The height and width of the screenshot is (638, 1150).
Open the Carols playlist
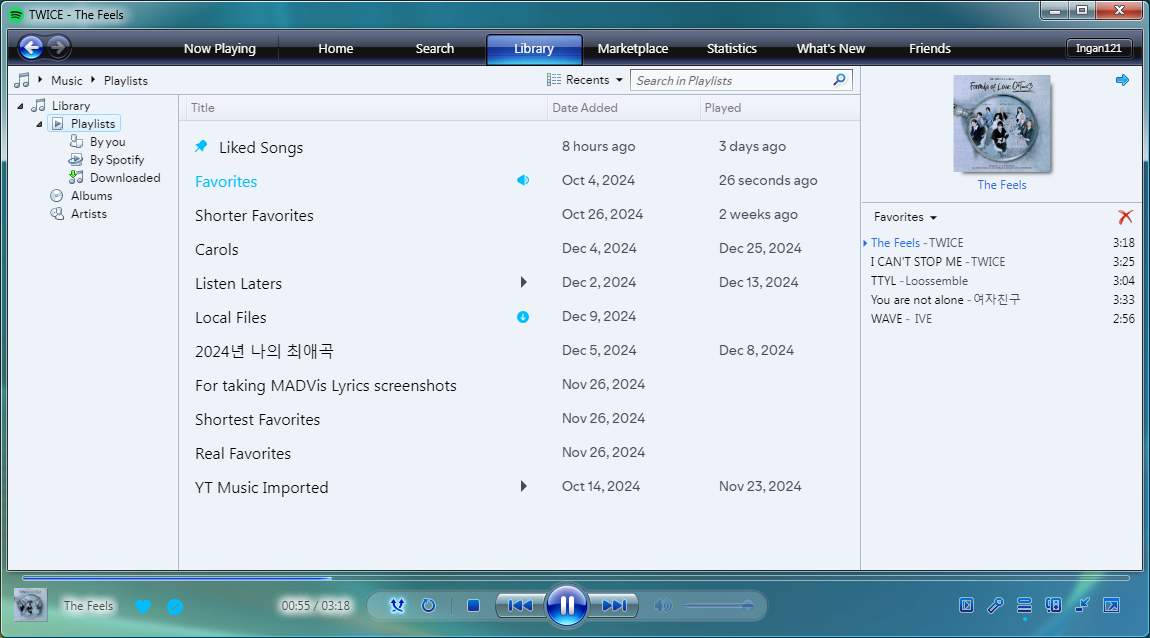click(x=216, y=249)
